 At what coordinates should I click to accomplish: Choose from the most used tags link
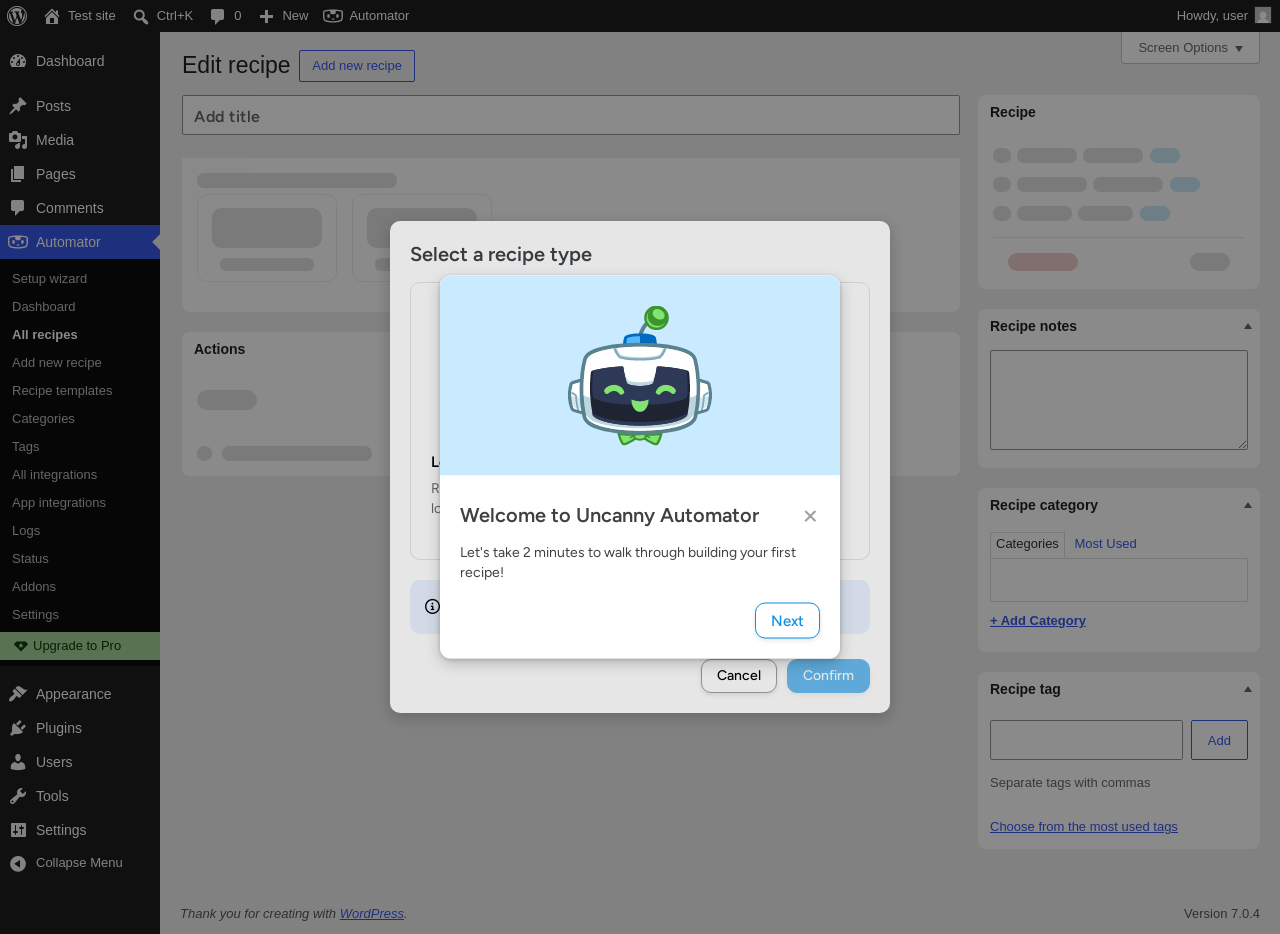click(1084, 827)
